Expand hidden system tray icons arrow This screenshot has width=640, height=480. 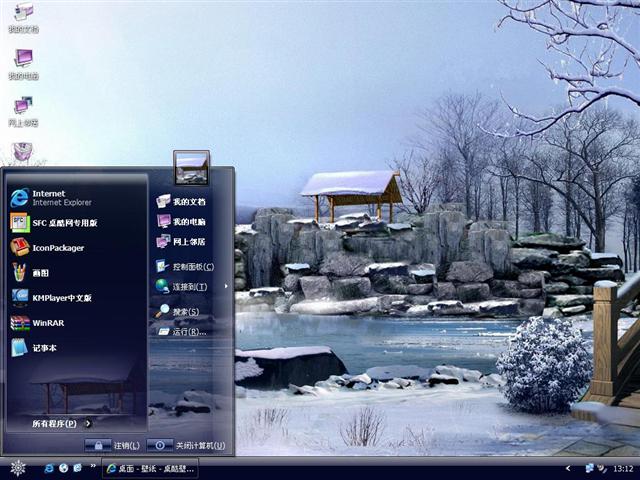(568, 468)
